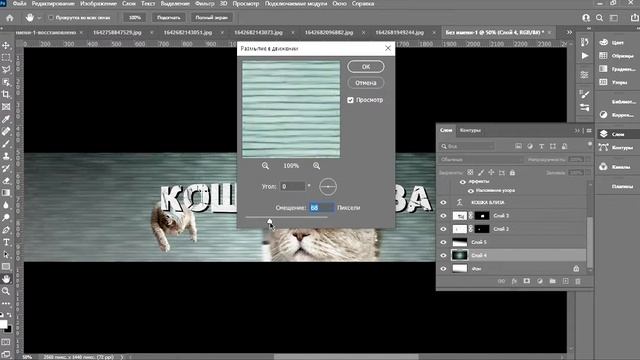Click the Смещение distance input field
The width and height of the screenshot is (640, 360).
[x=322, y=208]
